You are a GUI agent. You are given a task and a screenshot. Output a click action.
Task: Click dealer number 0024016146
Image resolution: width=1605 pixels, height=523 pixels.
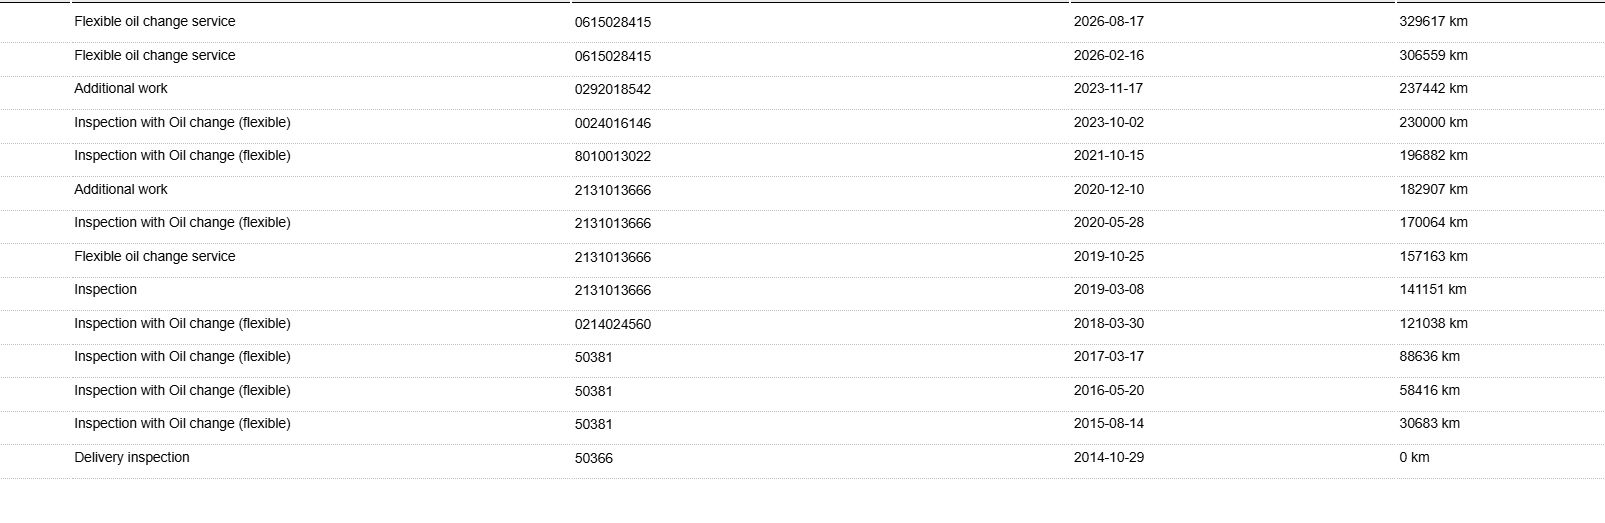click(613, 123)
